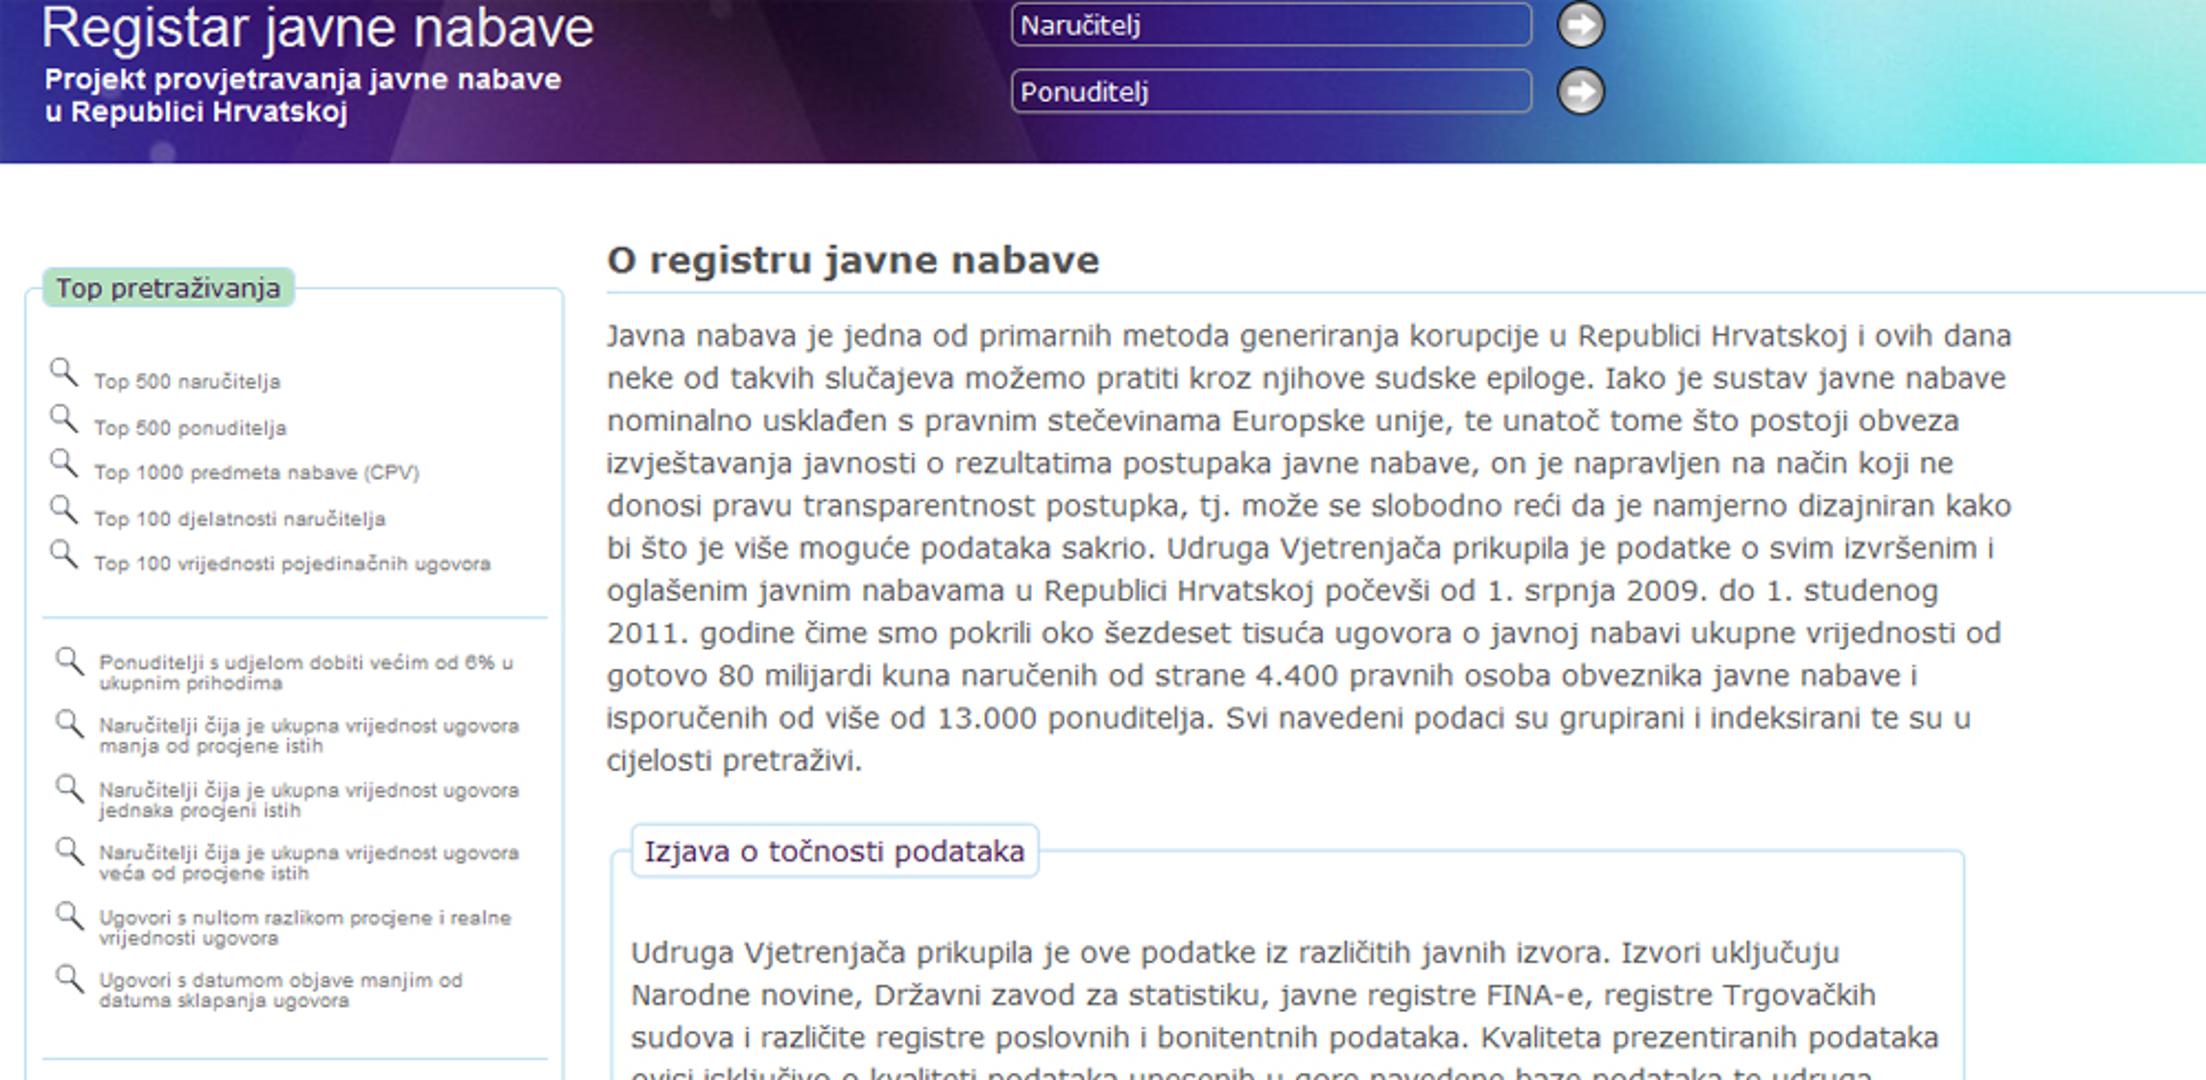The height and width of the screenshot is (1080, 2206).
Task: Click magnifier icon beside Ugovori s nultom razlikom
Action: point(69,916)
